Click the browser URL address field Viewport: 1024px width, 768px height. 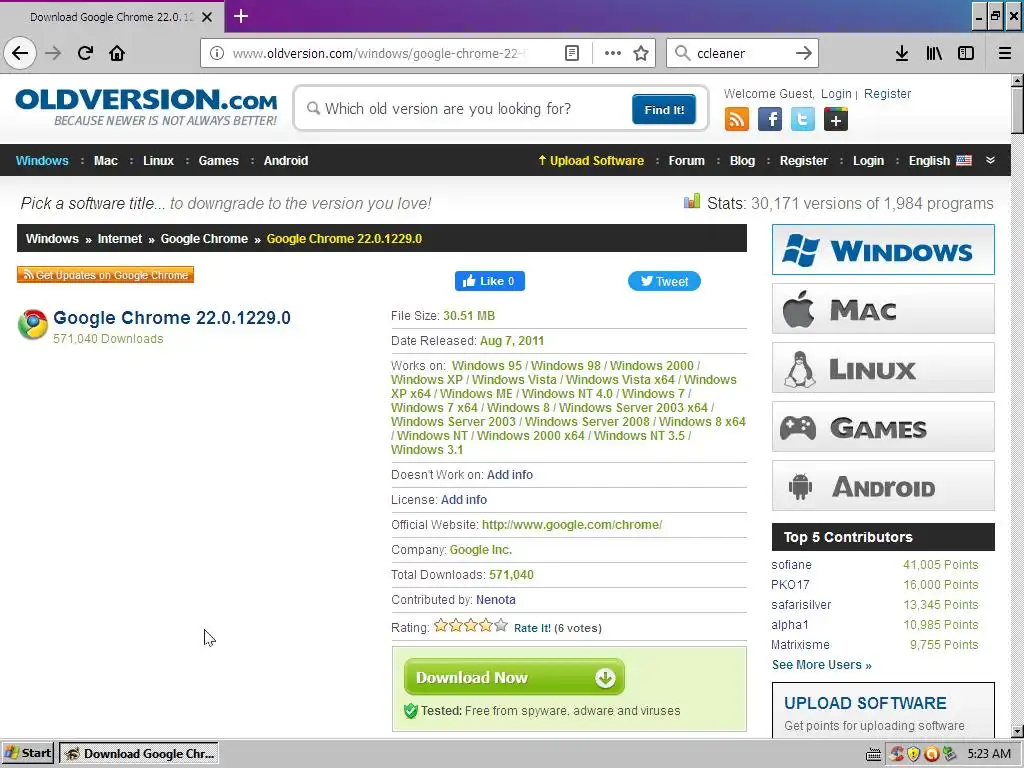click(x=379, y=53)
